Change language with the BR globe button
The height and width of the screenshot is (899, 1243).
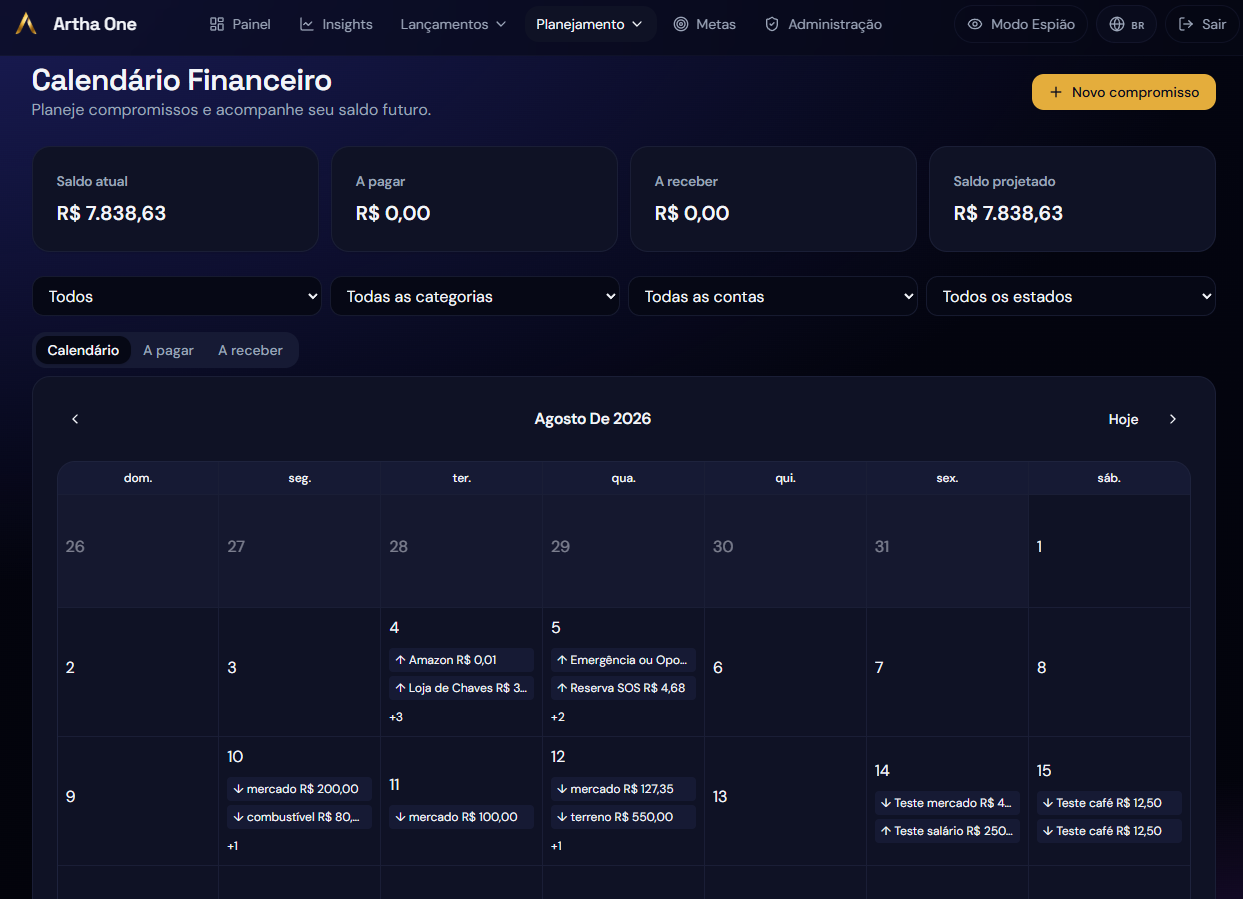click(1127, 24)
